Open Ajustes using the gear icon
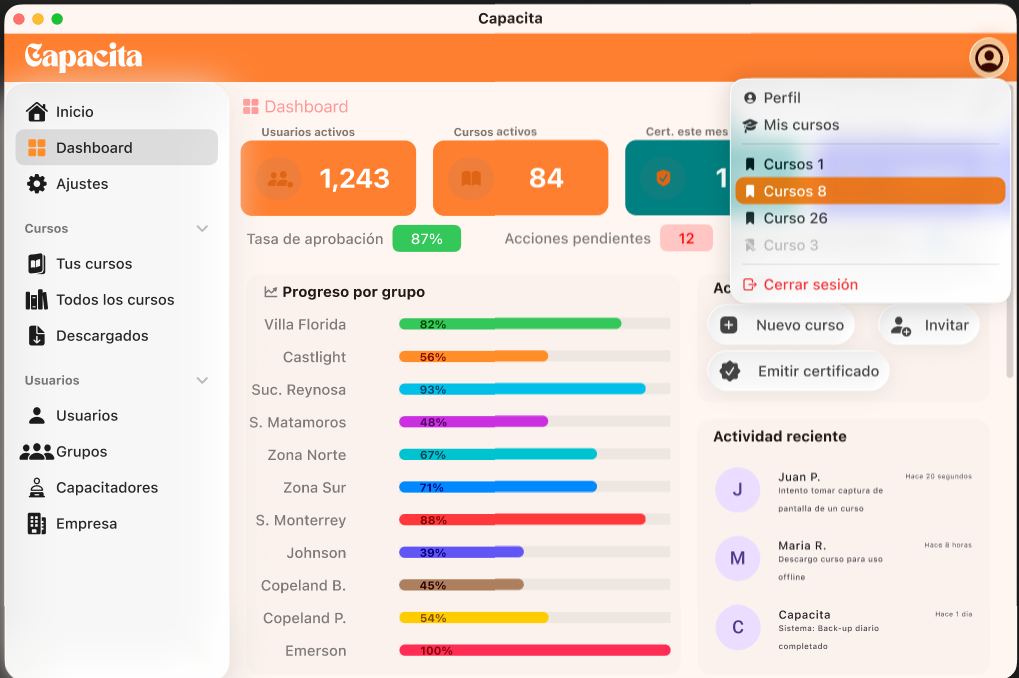Viewport: 1019px width, 678px height. pos(37,183)
